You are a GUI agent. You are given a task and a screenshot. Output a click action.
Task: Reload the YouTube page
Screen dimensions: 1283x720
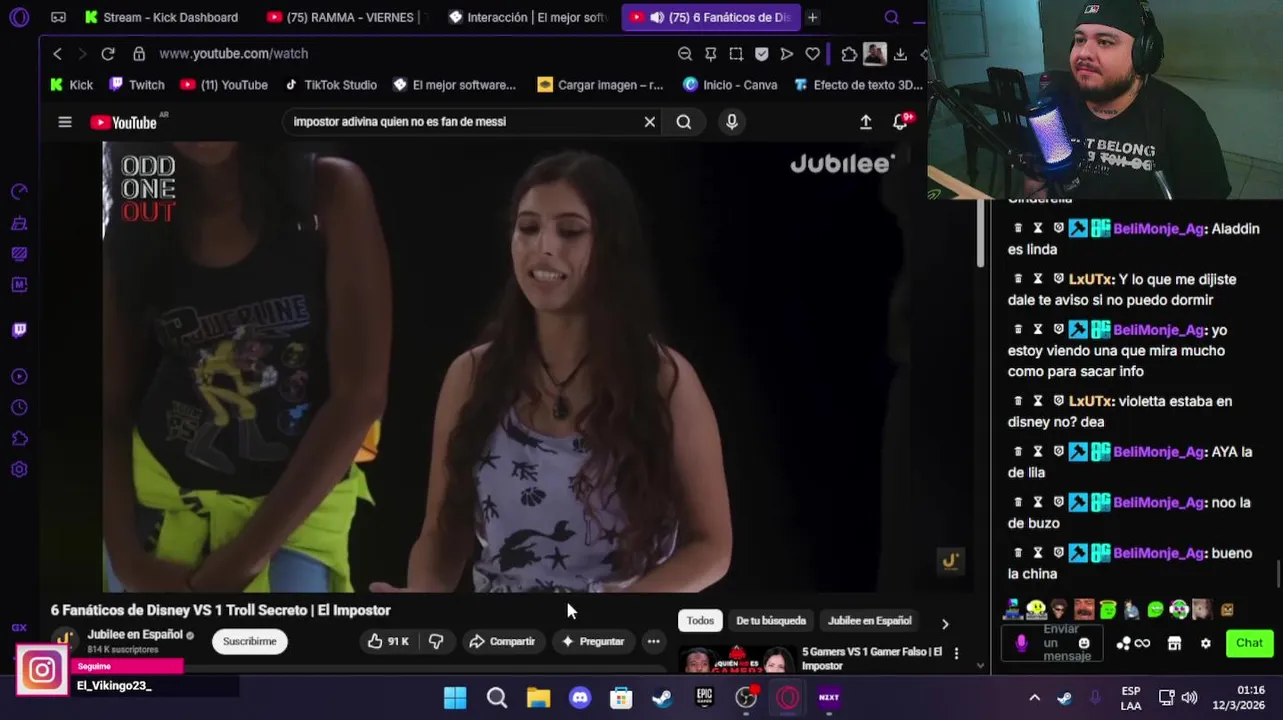(108, 54)
